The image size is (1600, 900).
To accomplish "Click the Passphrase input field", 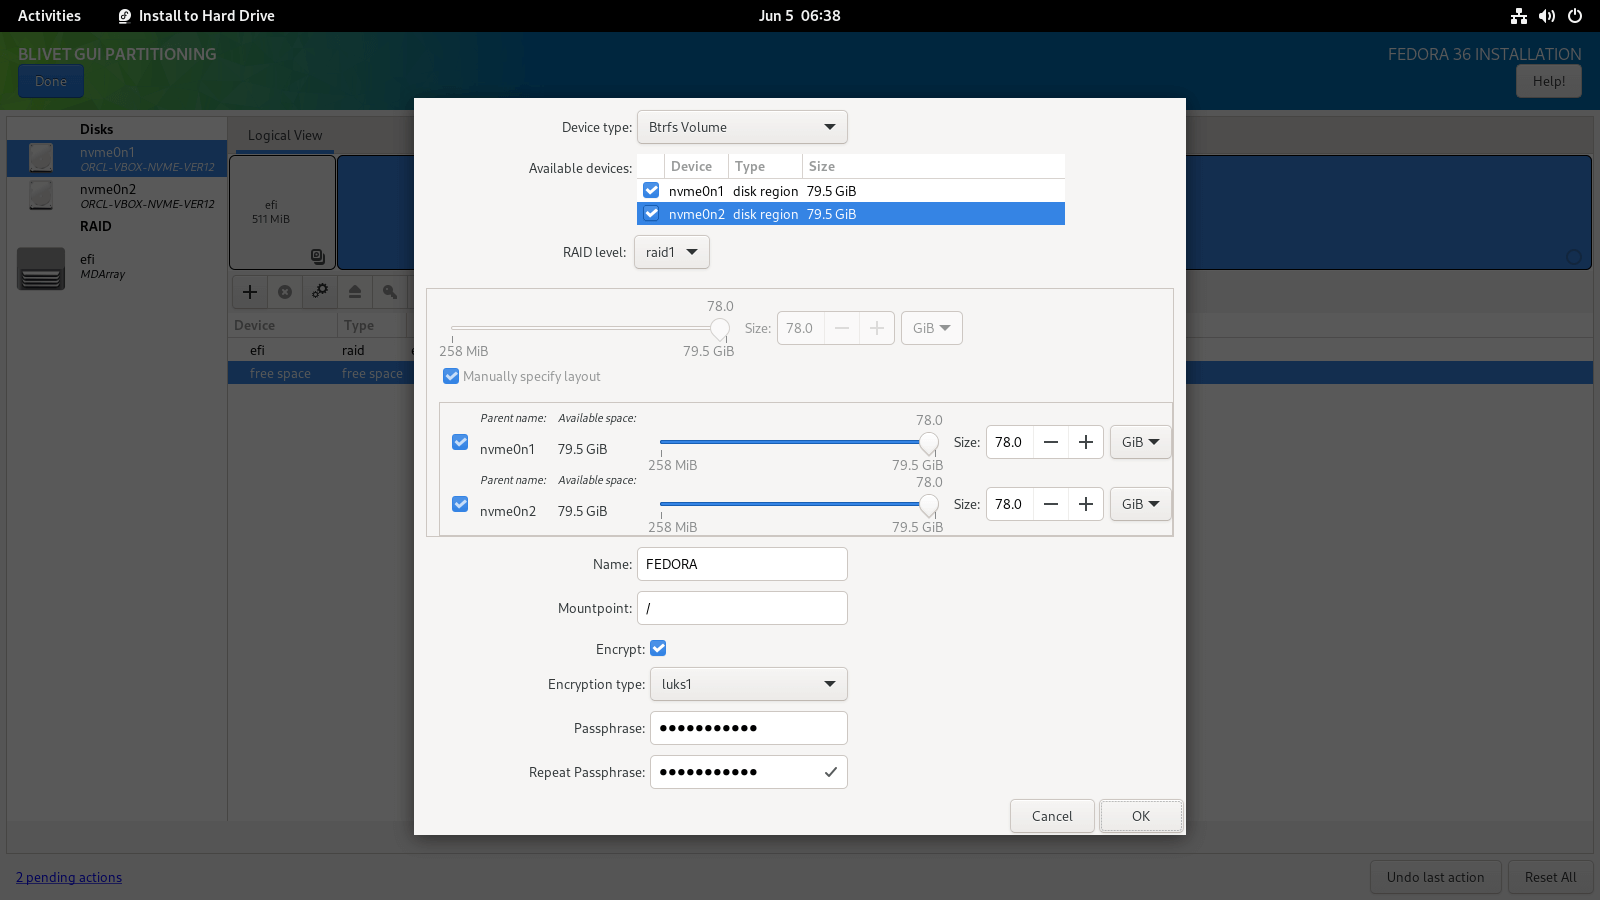I will pos(749,728).
